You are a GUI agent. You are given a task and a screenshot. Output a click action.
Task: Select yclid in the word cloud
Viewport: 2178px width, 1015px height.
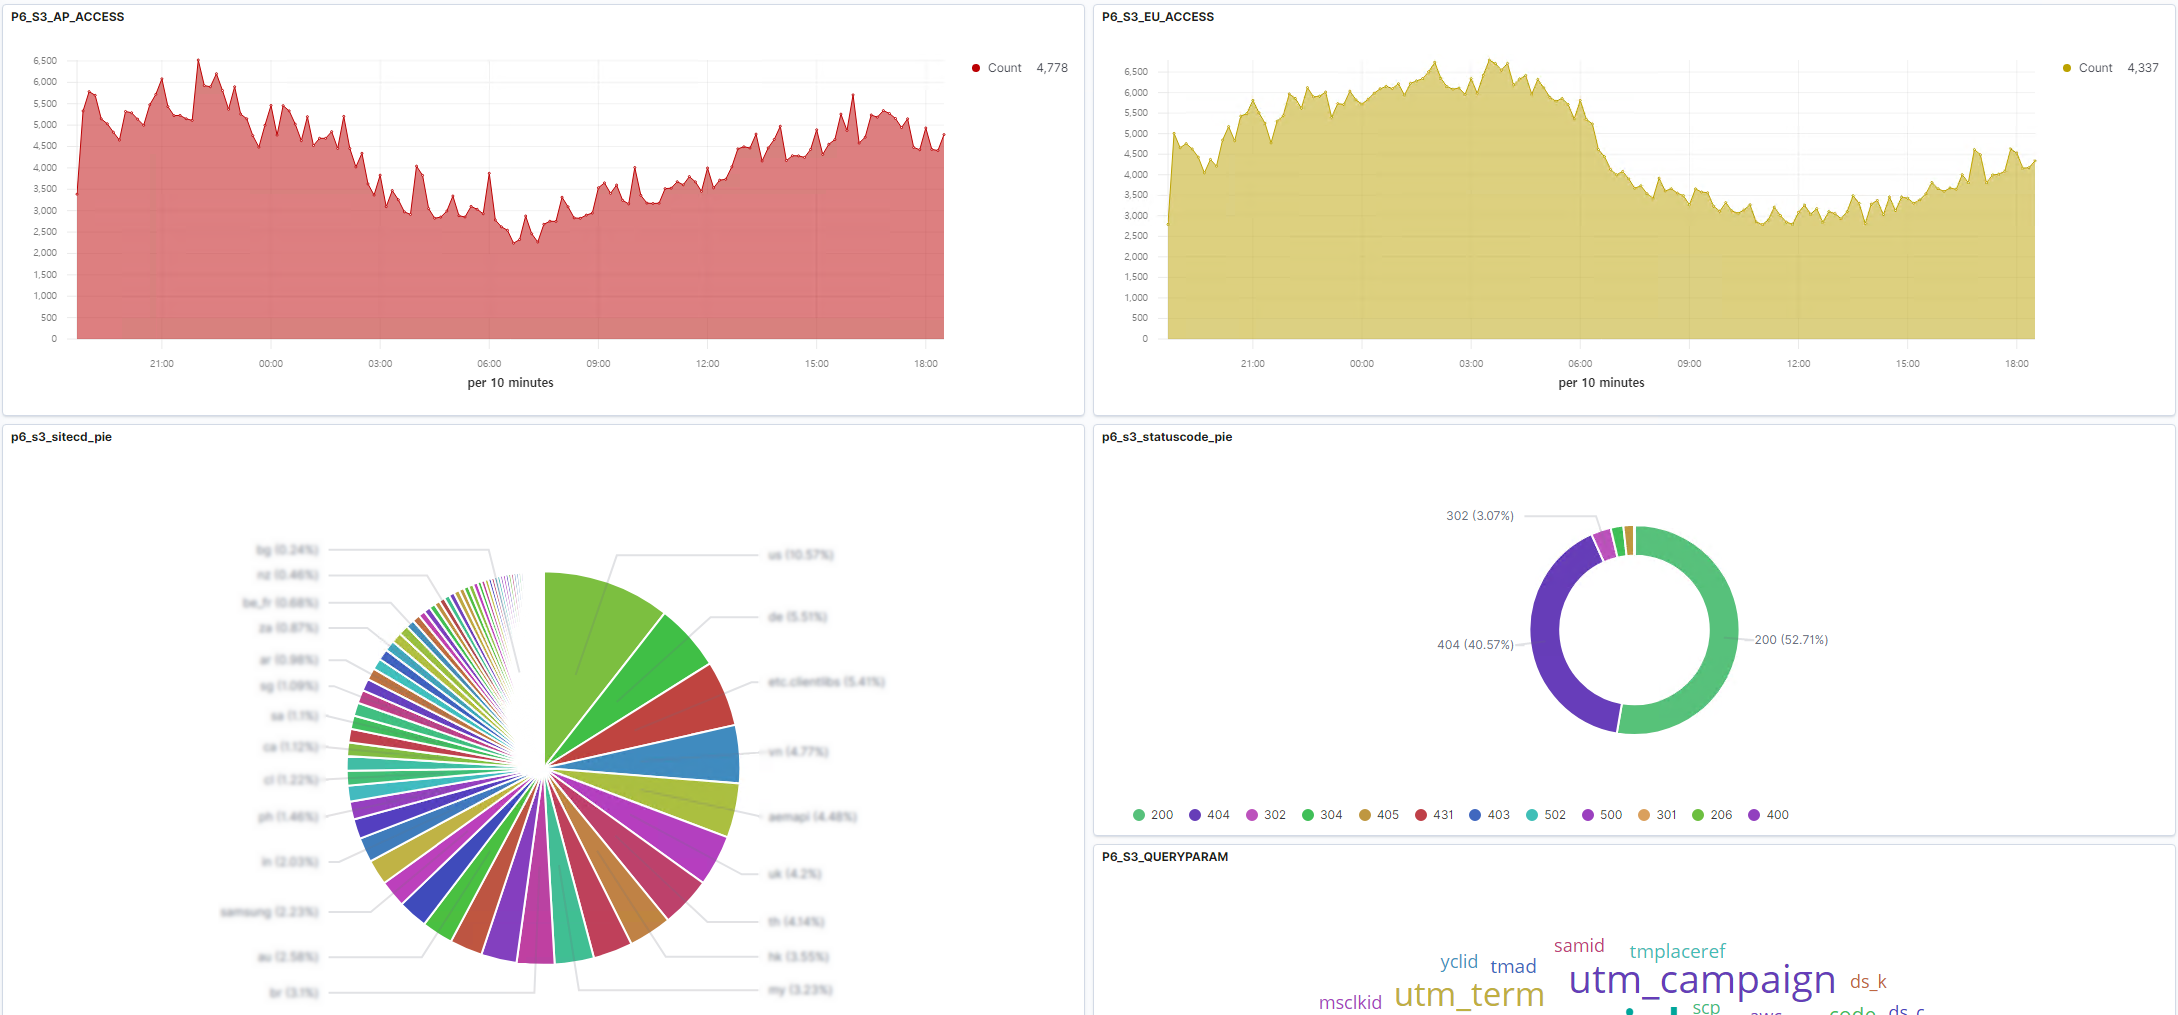[1459, 962]
